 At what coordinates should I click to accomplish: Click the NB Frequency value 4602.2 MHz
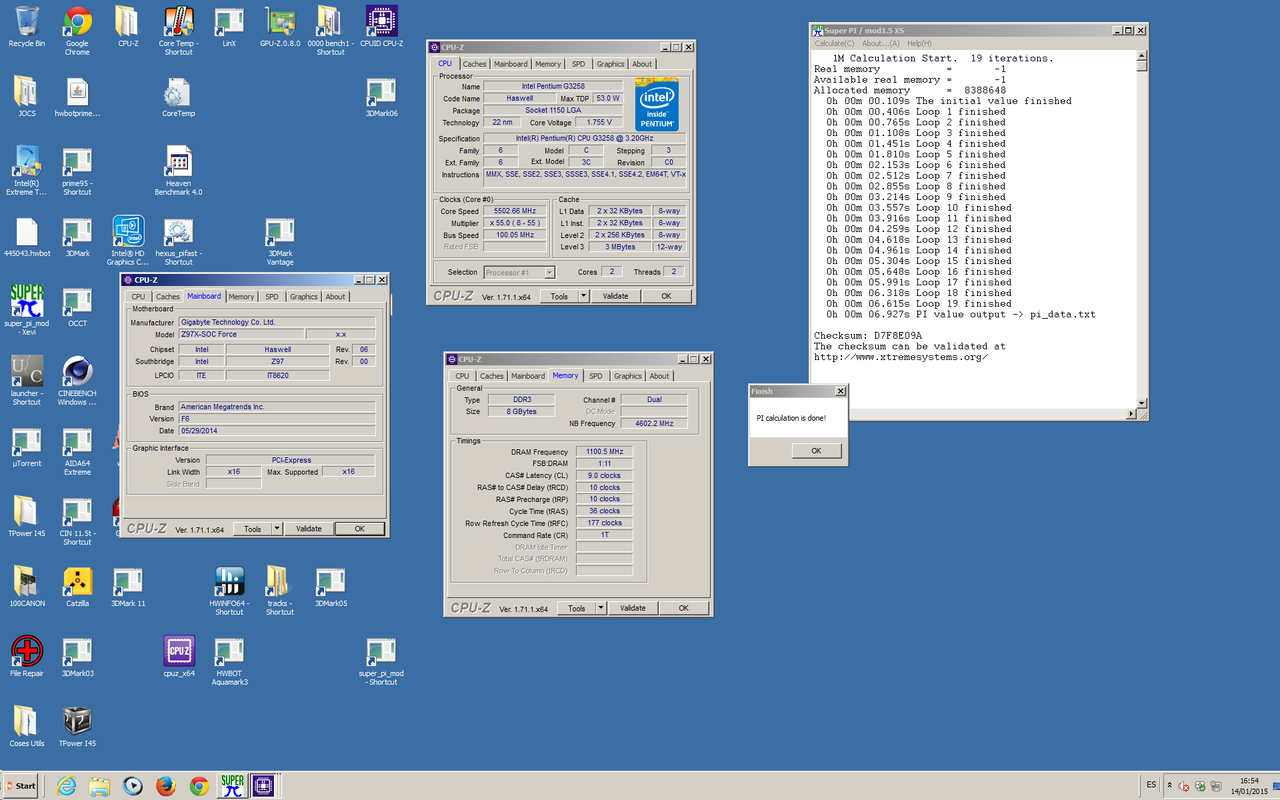654,423
